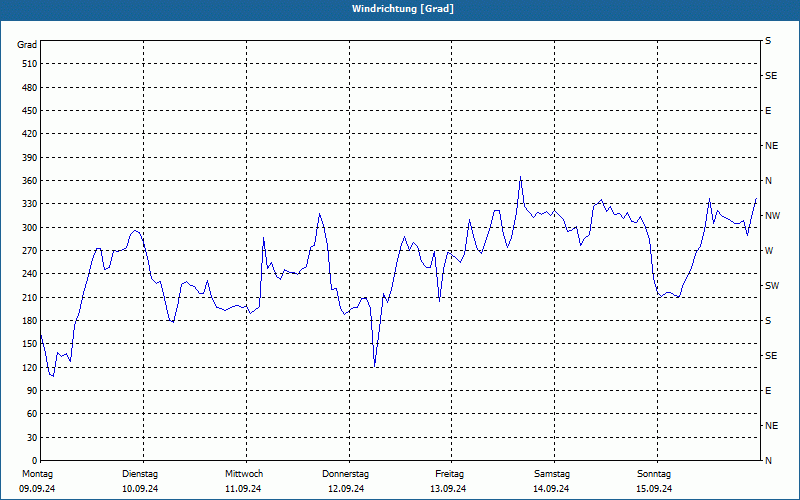
Task: Click the 'Freitag' day label
Action: tap(449, 474)
